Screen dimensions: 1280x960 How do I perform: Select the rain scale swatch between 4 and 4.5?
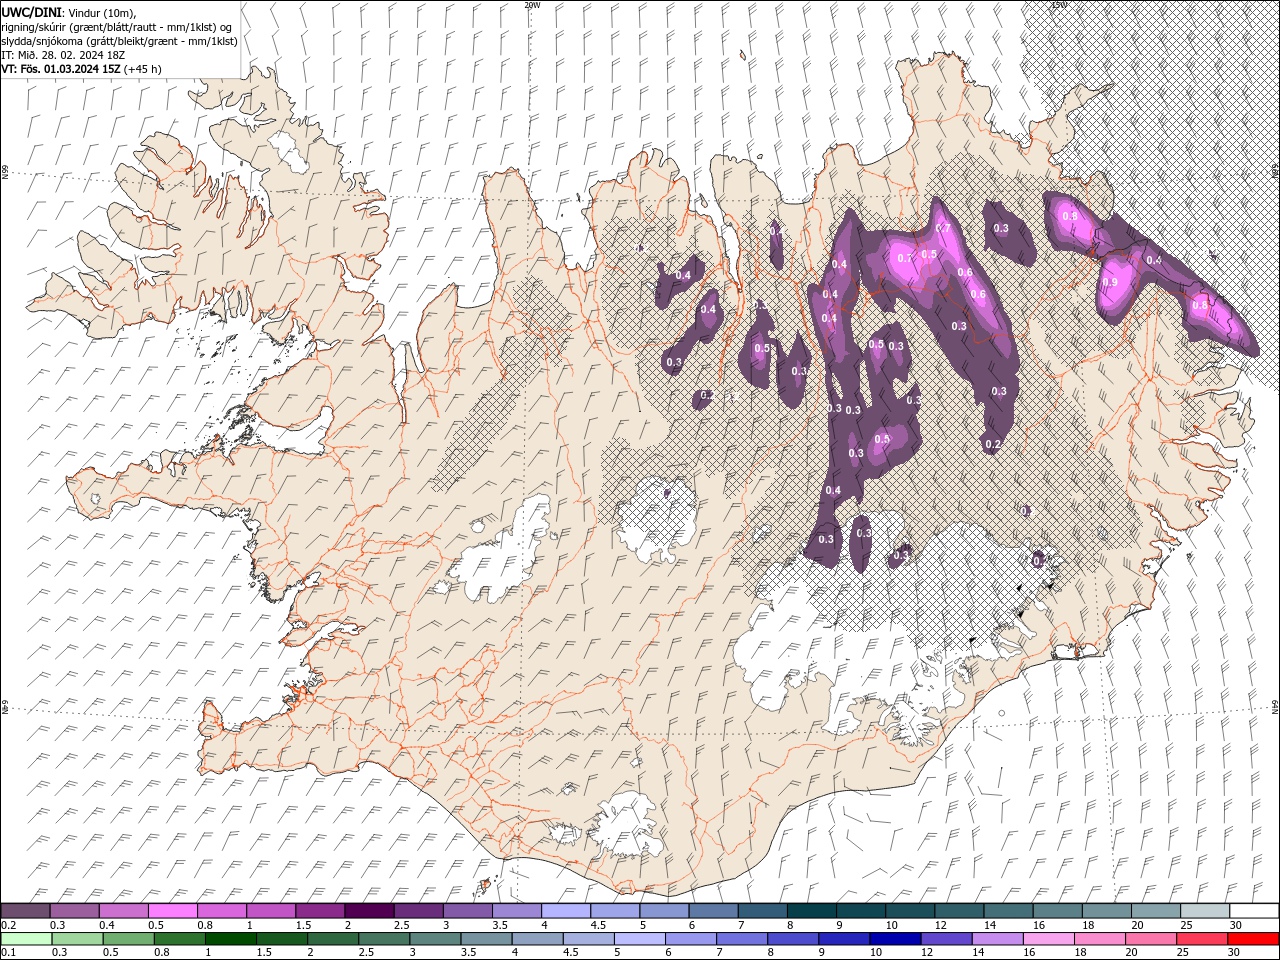point(537,939)
